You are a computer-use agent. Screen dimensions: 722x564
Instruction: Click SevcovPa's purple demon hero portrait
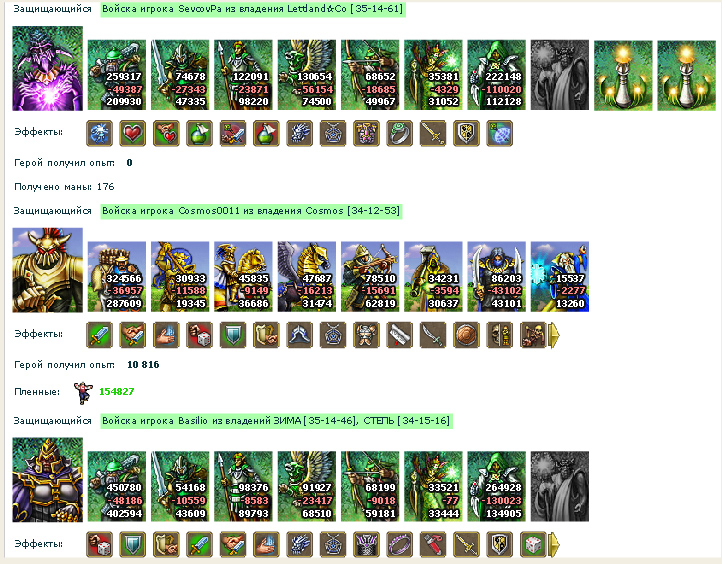click(47, 68)
